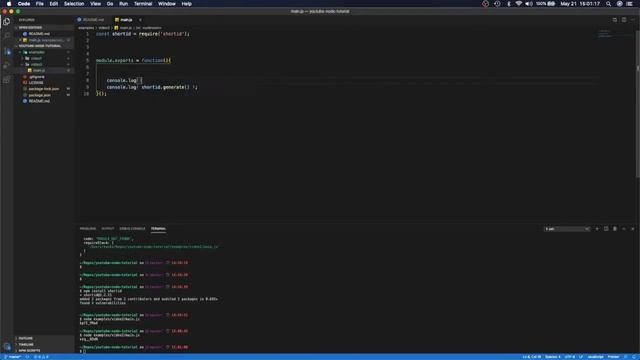Screen dimensions: 640x360
Task: Open editor More Actions ellipsis
Action: (633, 20)
